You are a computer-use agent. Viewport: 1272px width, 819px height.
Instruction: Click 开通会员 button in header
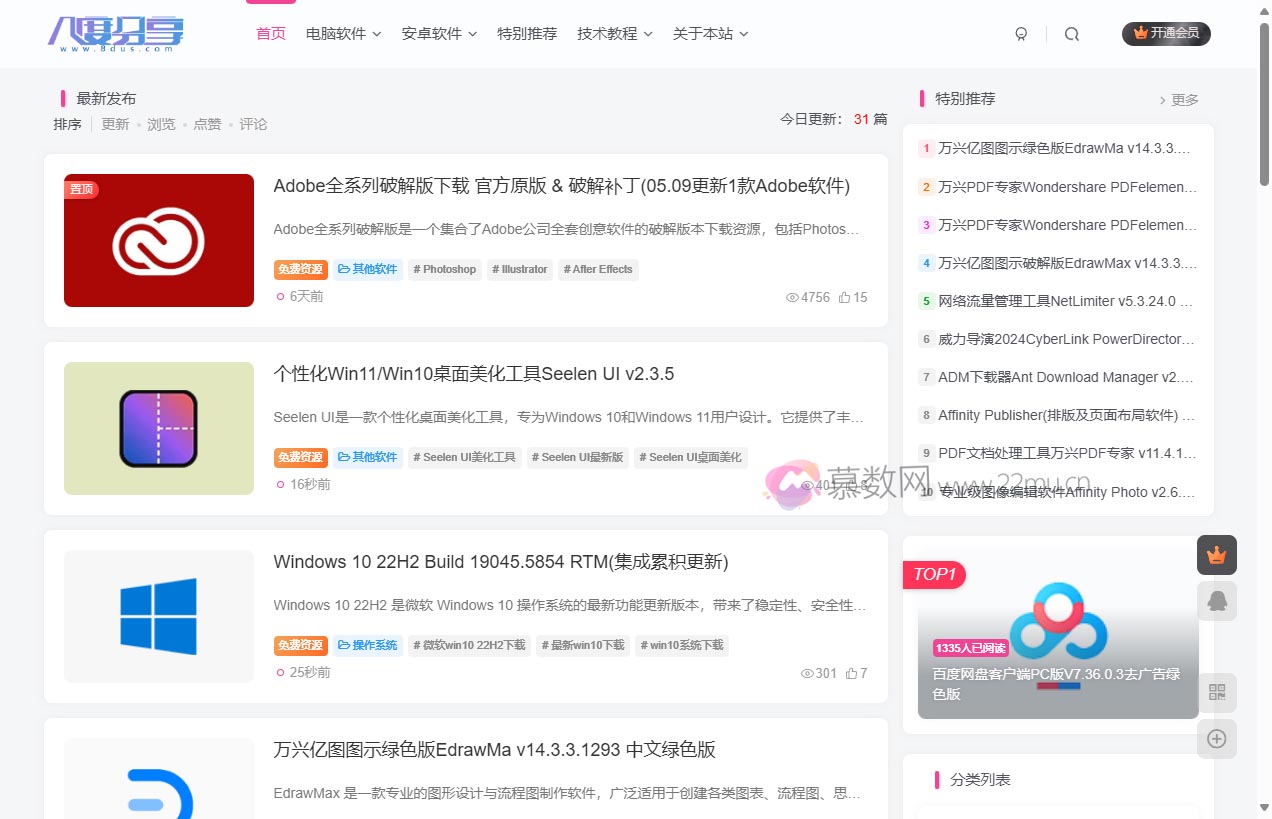click(1166, 33)
